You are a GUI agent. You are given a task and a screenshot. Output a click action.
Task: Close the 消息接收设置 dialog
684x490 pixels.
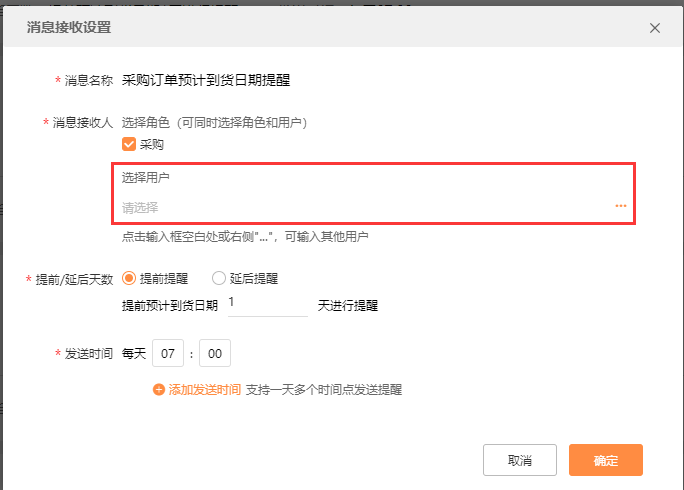click(654, 28)
